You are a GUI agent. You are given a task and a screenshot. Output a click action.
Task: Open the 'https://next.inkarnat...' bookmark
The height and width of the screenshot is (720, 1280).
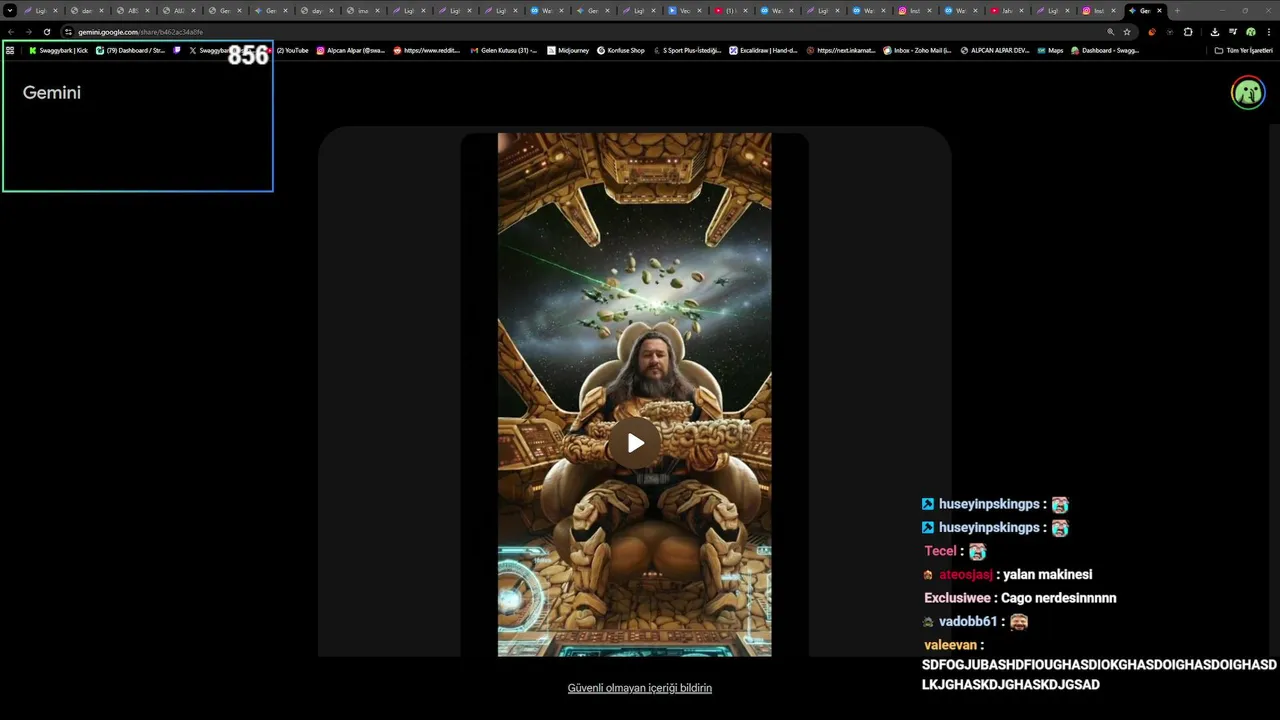(840, 50)
